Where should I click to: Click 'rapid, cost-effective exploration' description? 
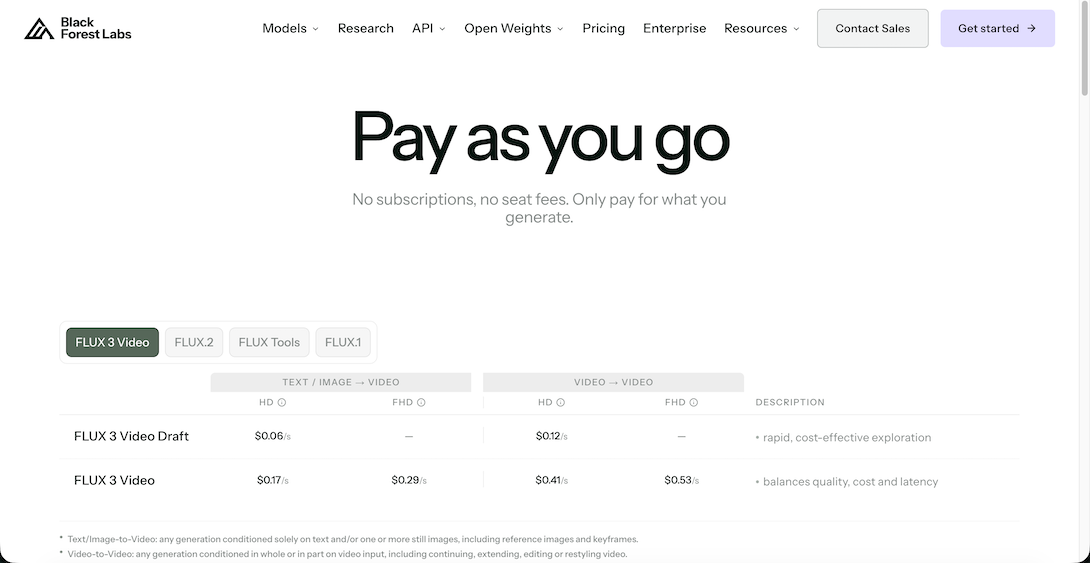pos(847,438)
